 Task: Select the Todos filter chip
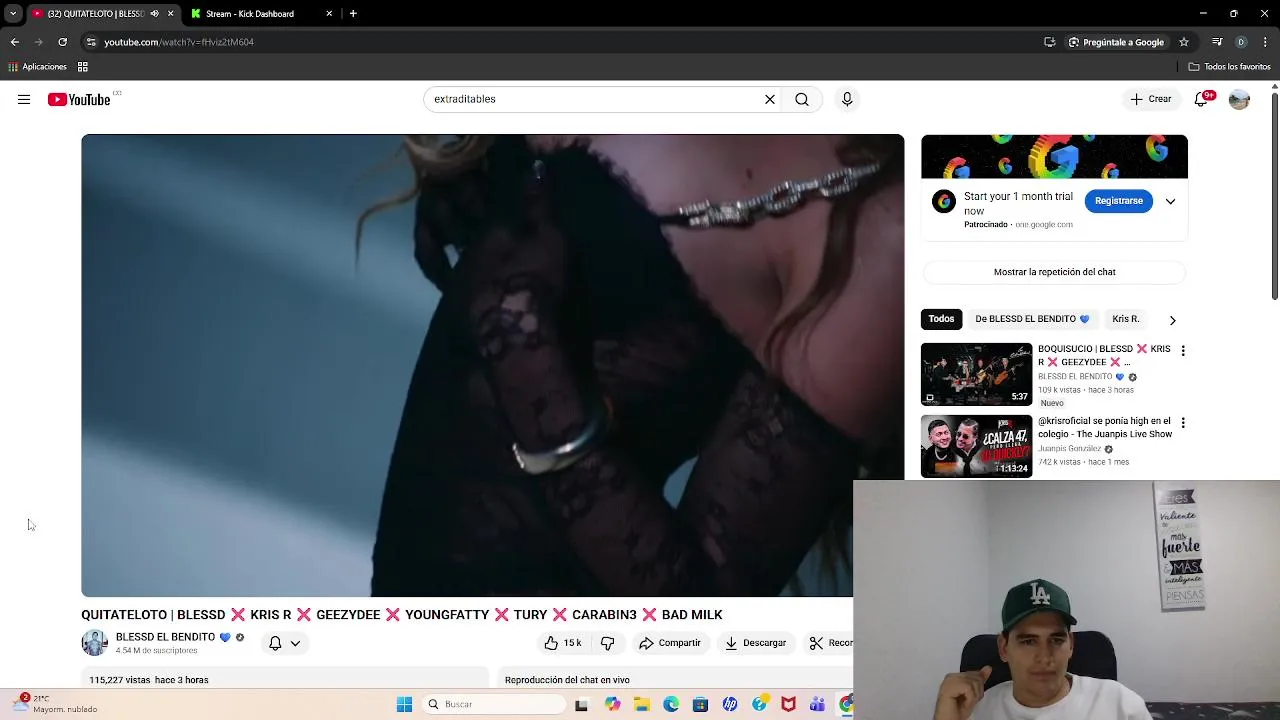click(x=941, y=319)
